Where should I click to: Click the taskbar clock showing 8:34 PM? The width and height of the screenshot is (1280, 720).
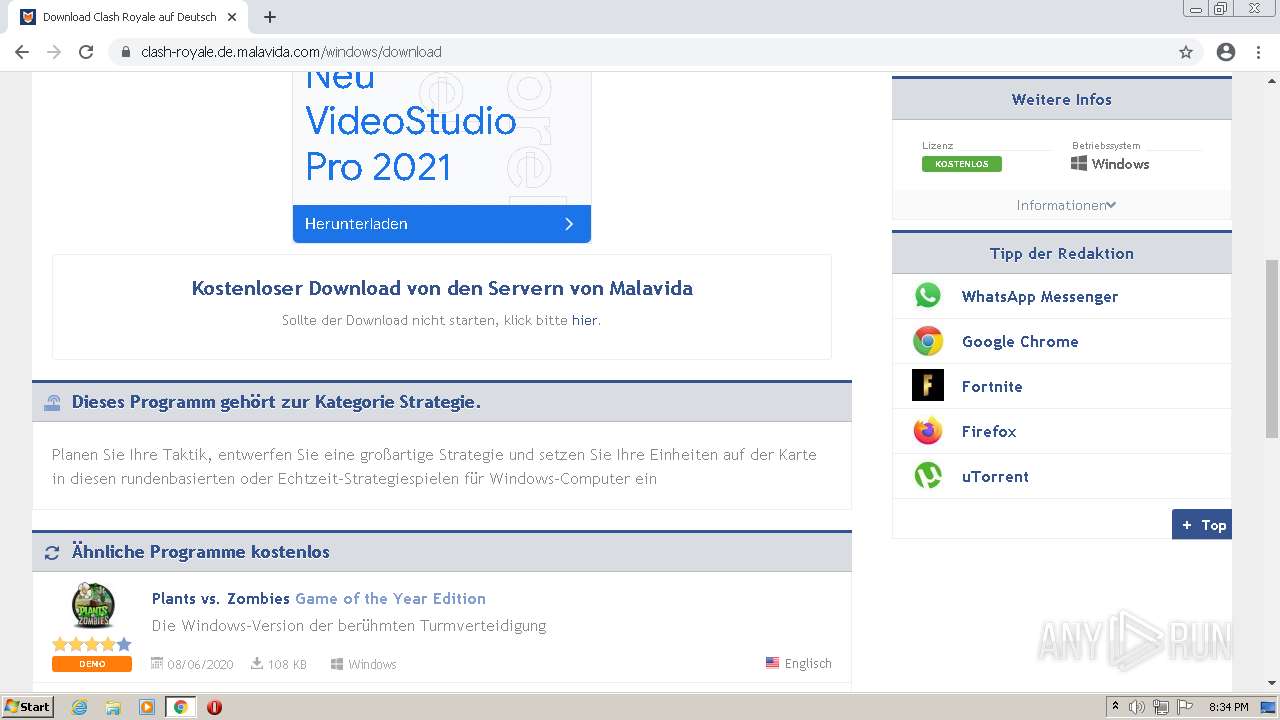coord(1228,707)
